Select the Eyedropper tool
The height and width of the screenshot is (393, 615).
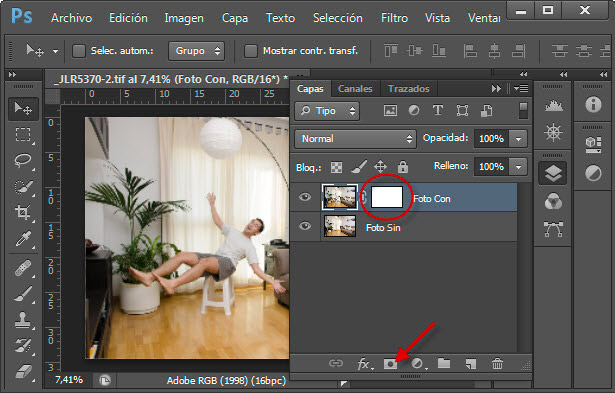pyautogui.click(x=23, y=238)
